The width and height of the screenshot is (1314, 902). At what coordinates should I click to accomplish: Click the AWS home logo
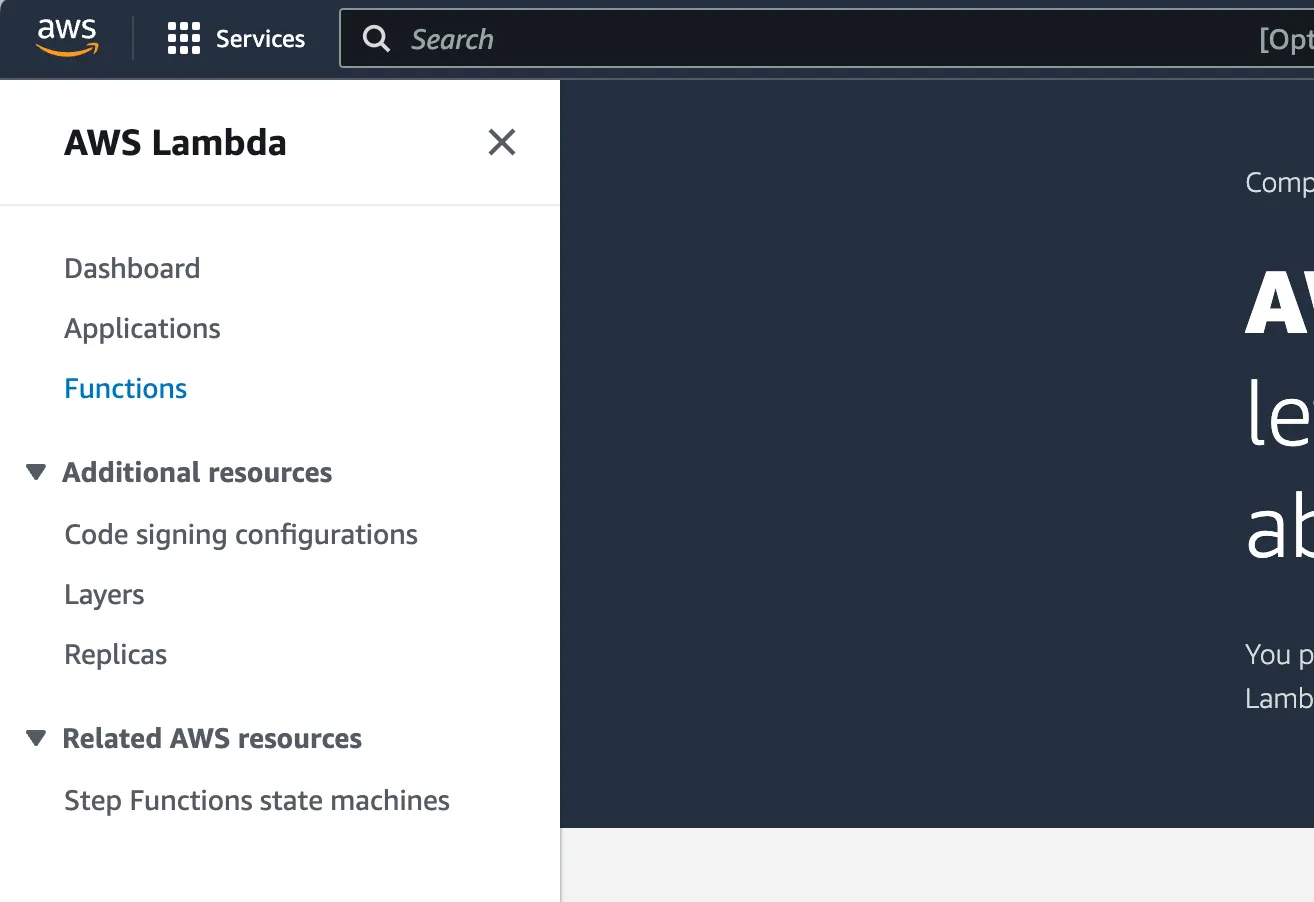tap(66, 37)
